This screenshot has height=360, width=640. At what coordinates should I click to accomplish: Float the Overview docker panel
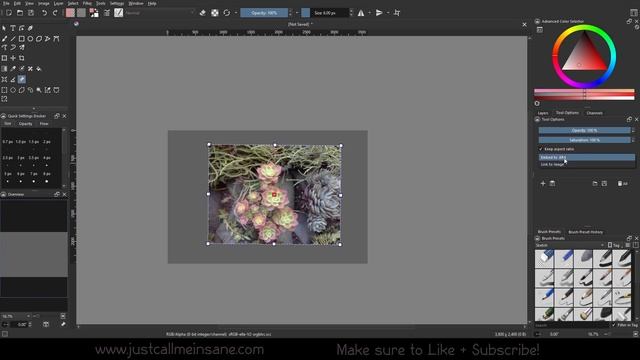(x=57, y=195)
